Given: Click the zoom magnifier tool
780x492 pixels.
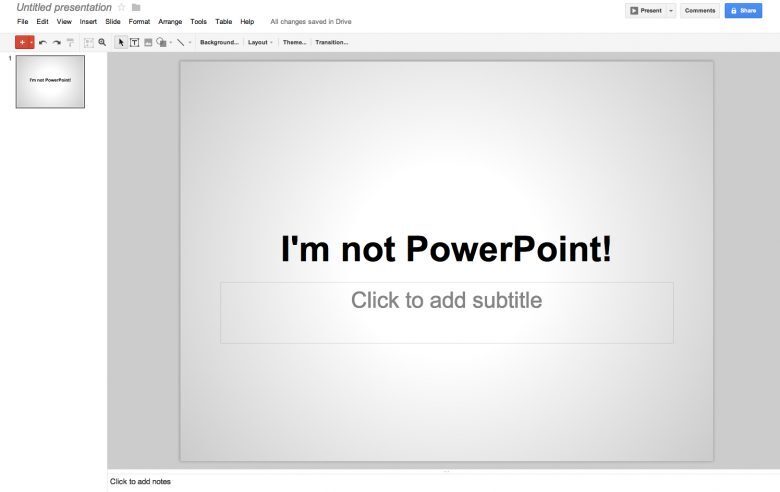Looking at the screenshot, I should (102, 43).
